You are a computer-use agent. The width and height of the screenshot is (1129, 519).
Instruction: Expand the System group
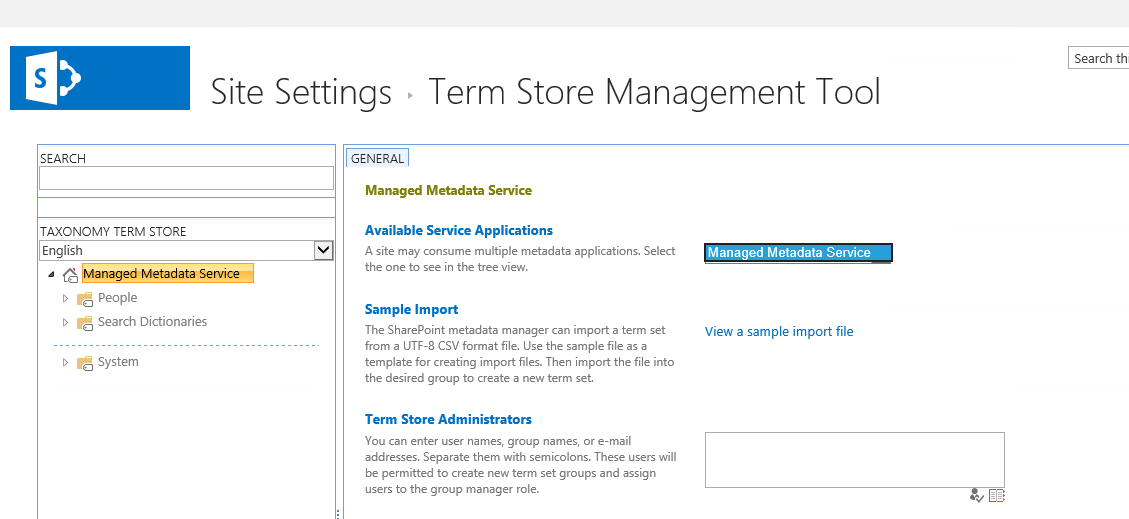tap(66, 362)
